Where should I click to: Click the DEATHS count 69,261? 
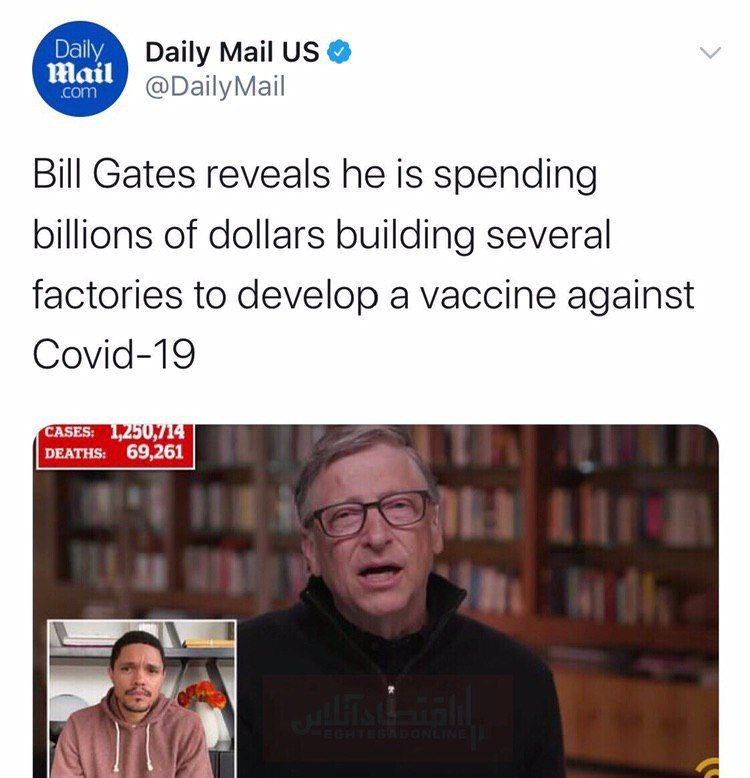(155, 453)
